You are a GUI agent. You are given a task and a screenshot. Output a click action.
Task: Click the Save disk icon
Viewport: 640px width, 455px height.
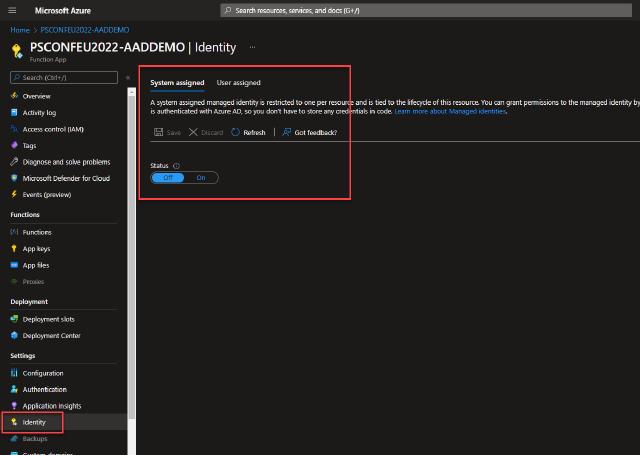click(158, 132)
